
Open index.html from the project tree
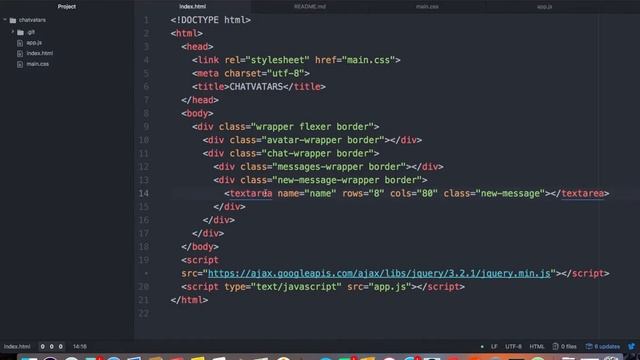pos(40,53)
